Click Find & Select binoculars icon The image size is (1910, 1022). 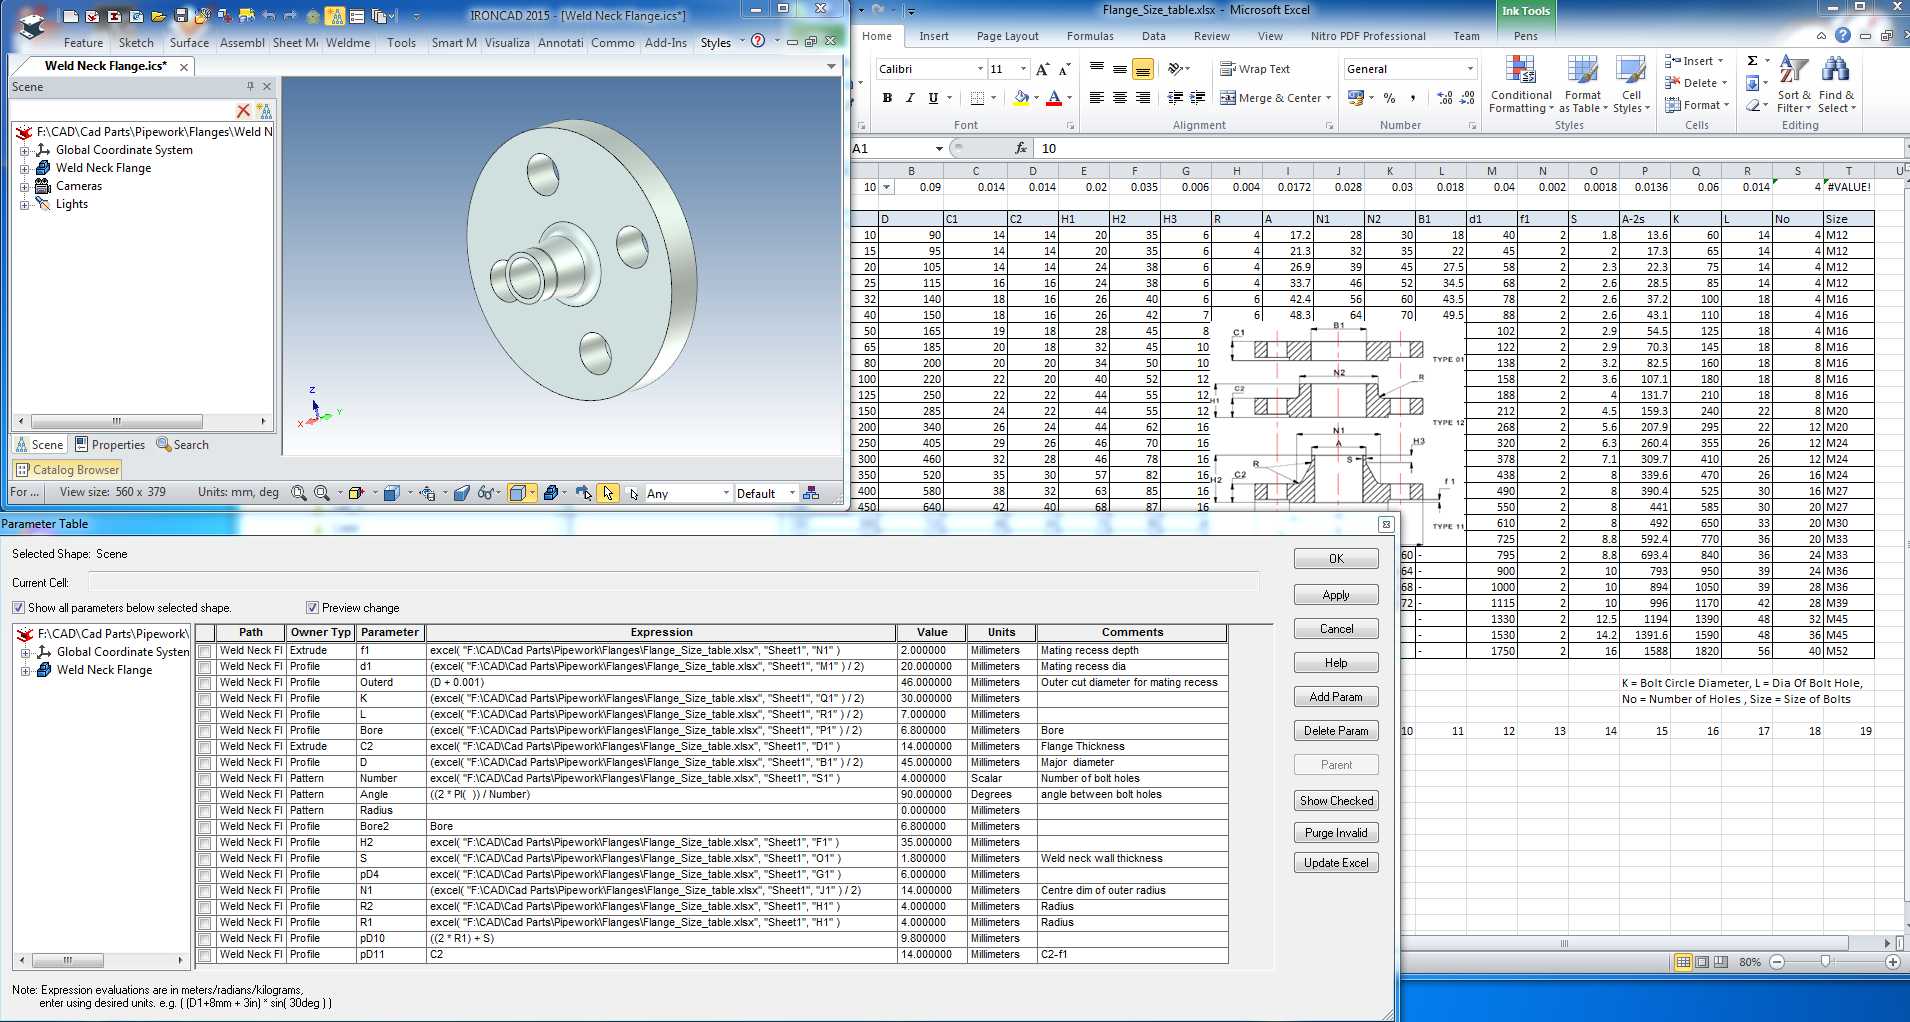point(1836,85)
